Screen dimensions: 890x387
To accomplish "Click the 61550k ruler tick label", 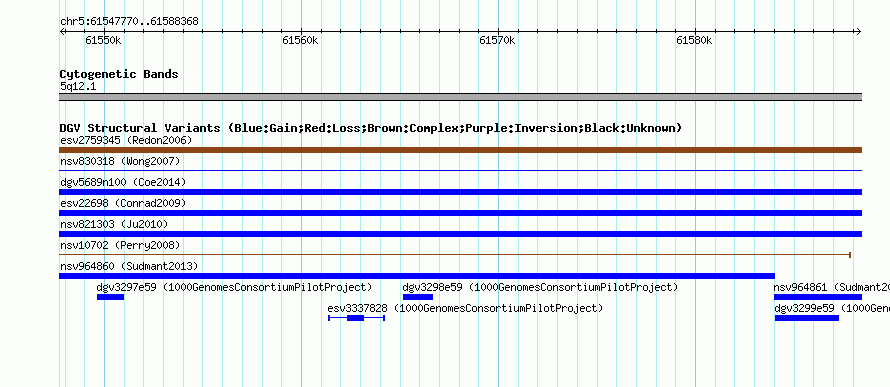I will [x=103, y=40].
